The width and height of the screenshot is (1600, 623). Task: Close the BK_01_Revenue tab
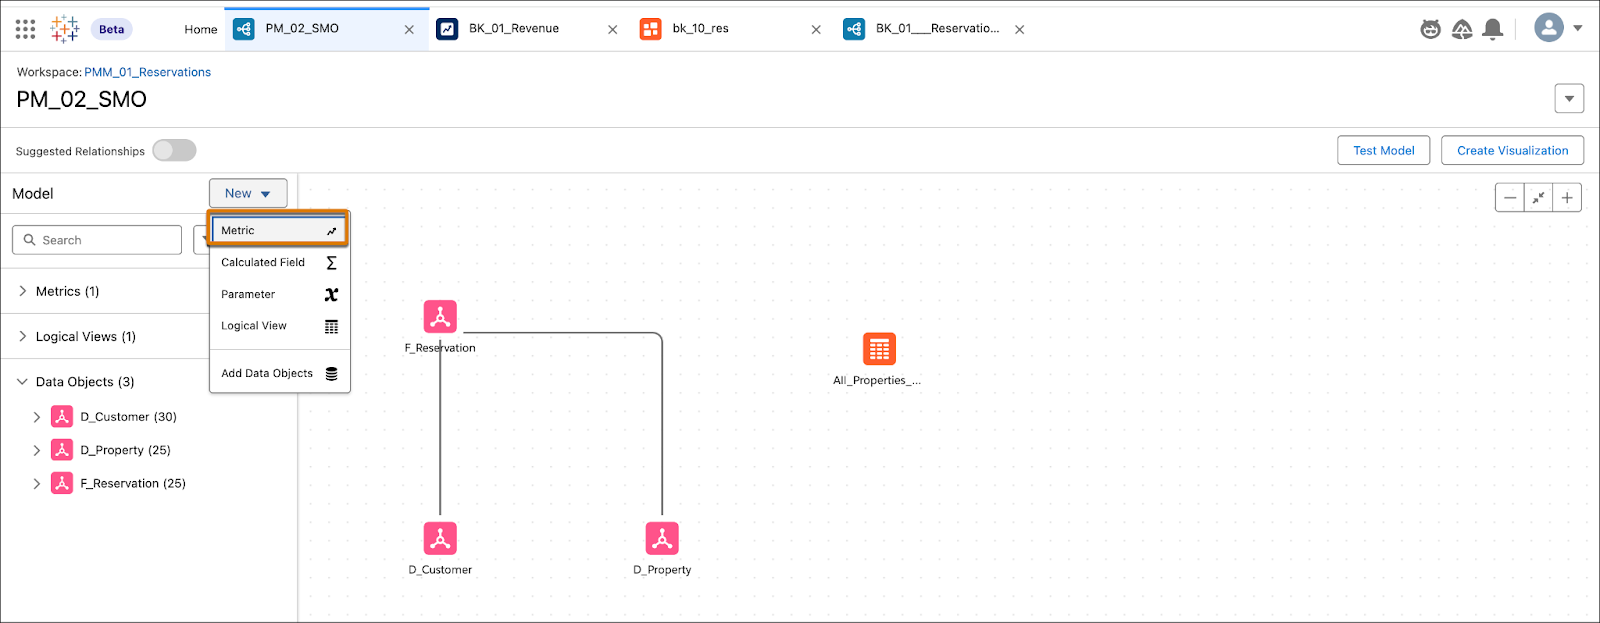613,30
